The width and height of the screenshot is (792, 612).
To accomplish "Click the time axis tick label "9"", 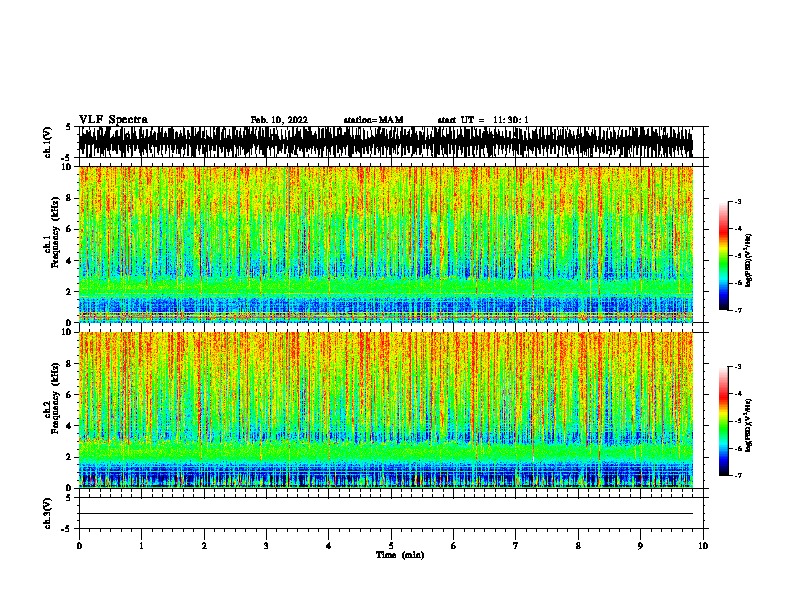I will 640,546.
